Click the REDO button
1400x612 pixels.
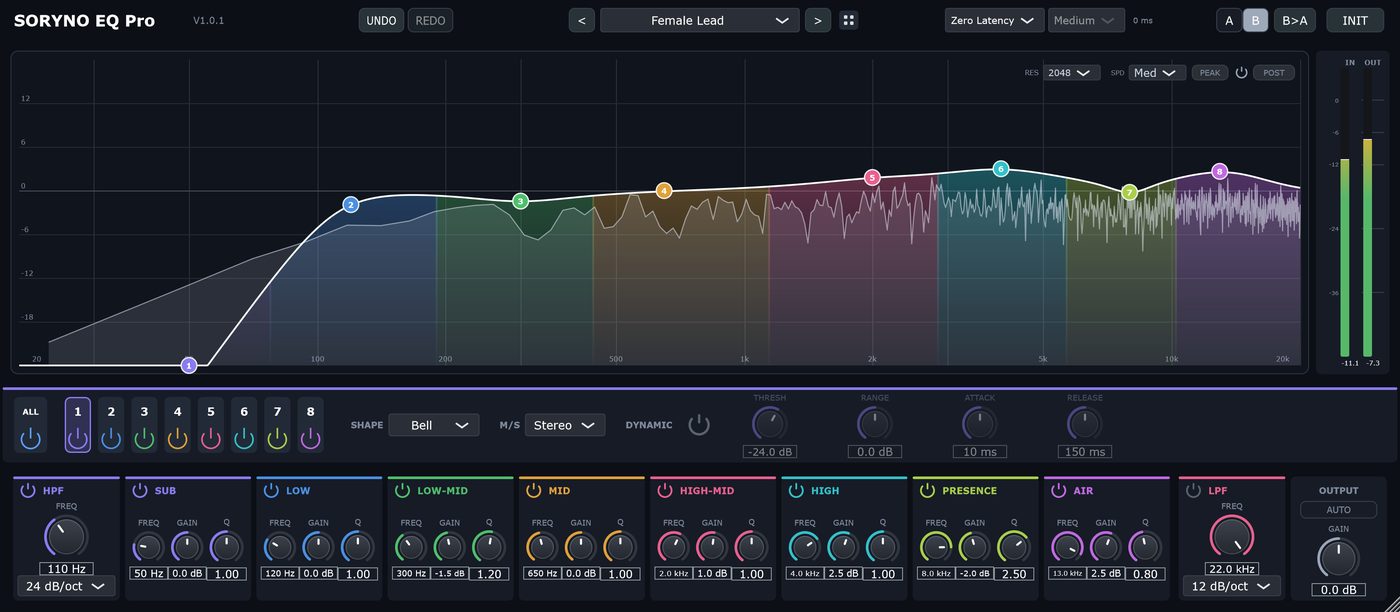pyautogui.click(x=430, y=20)
